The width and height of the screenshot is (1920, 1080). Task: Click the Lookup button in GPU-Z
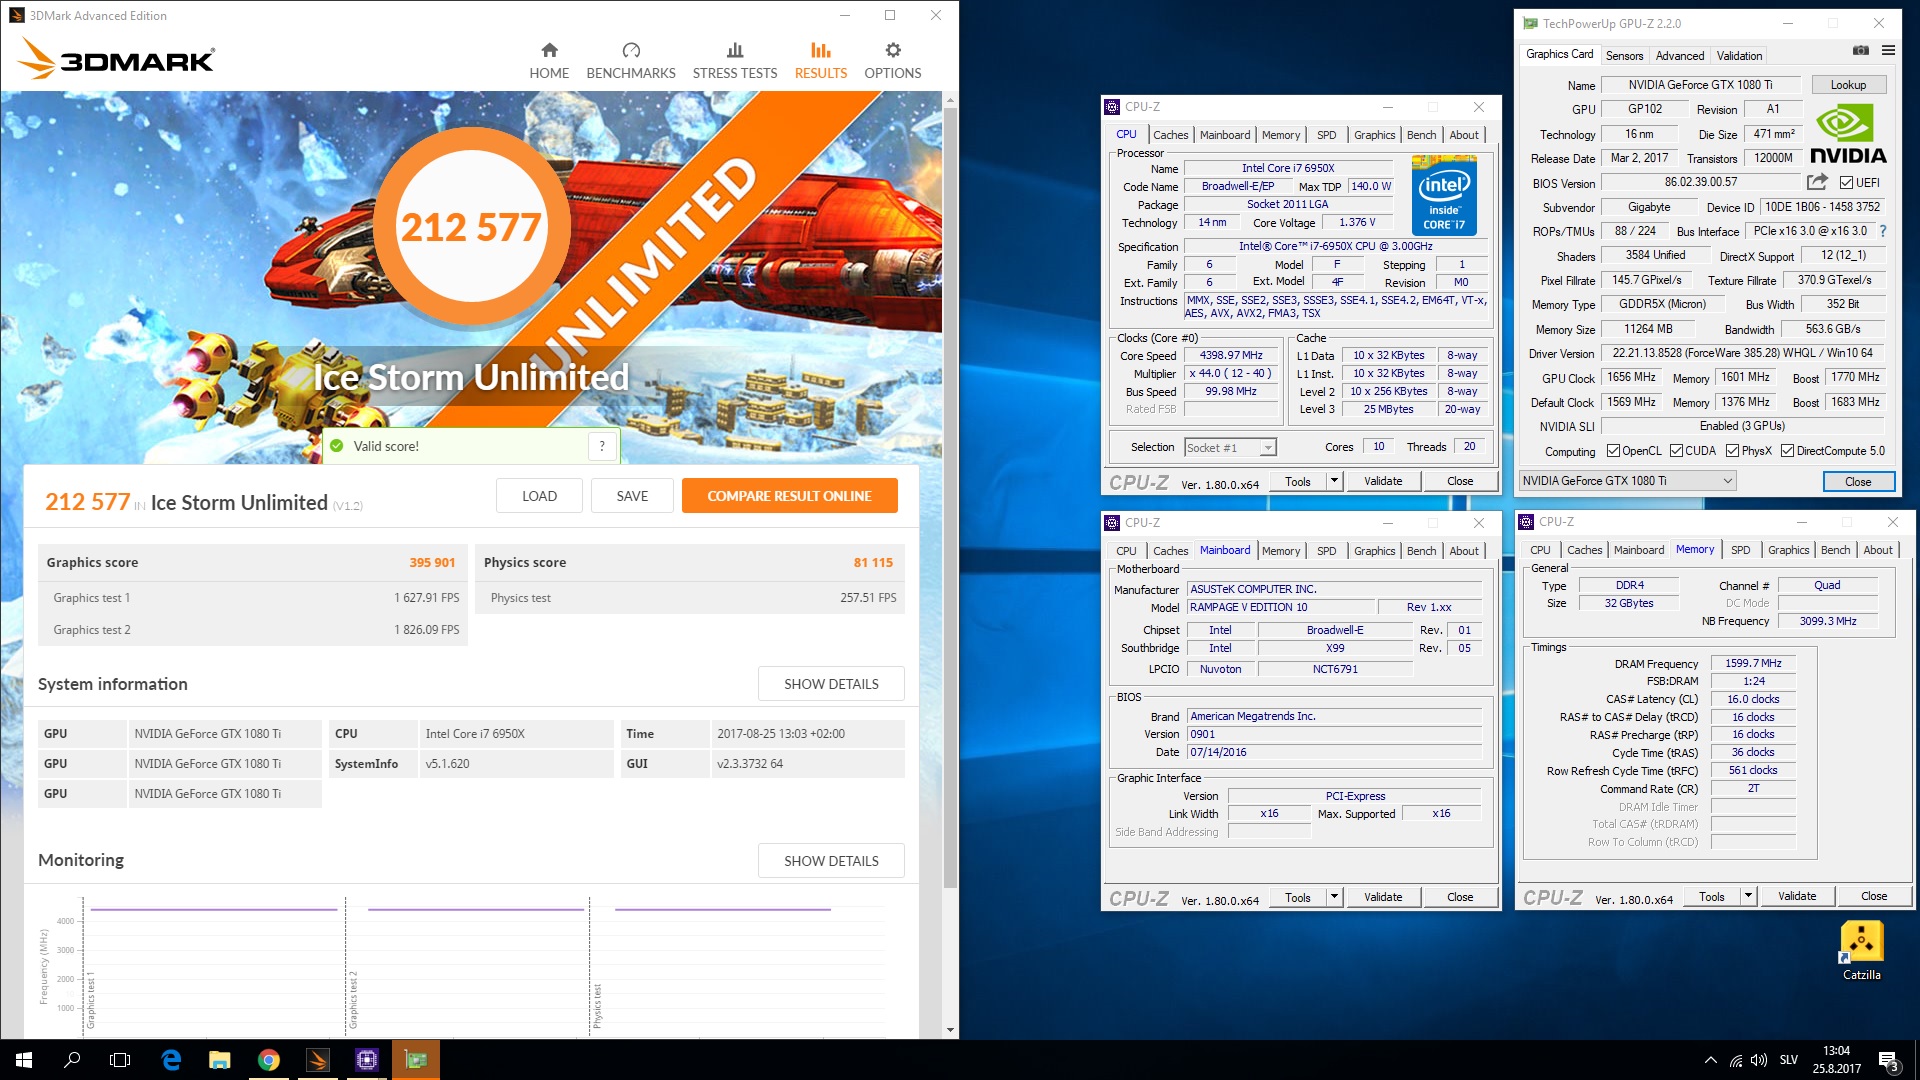[x=1848, y=85]
